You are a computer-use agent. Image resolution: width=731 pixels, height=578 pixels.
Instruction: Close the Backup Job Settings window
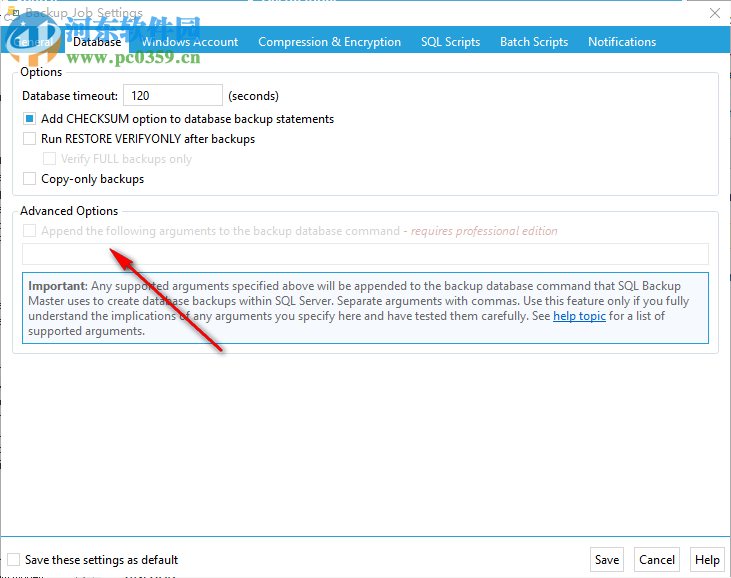coord(715,13)
